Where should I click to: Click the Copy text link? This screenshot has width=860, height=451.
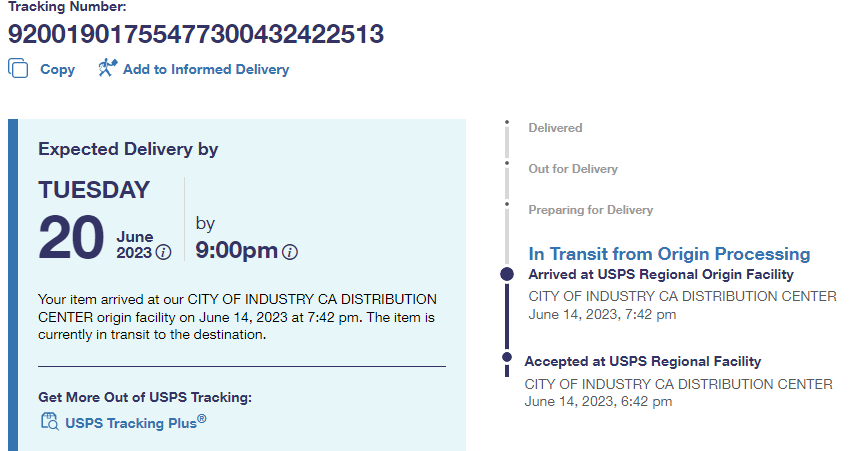[57, 70]
